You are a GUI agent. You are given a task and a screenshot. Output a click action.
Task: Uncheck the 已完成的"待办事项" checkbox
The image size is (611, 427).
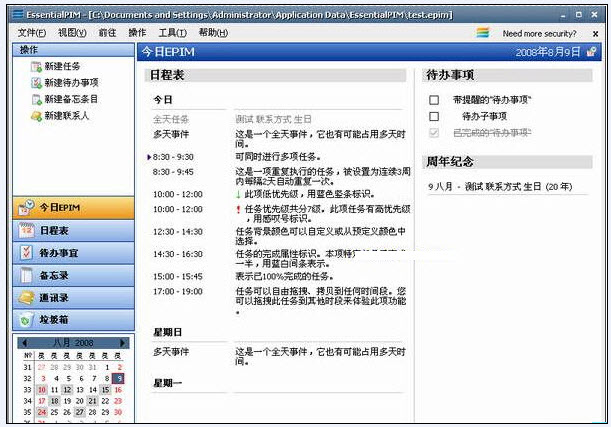434,132
